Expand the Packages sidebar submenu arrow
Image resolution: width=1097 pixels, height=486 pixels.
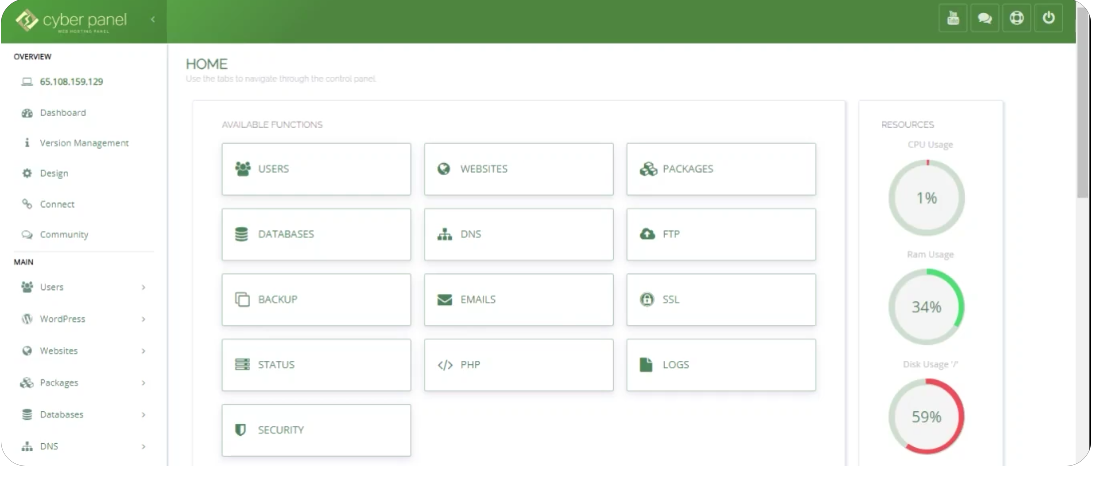coord(143,383)
